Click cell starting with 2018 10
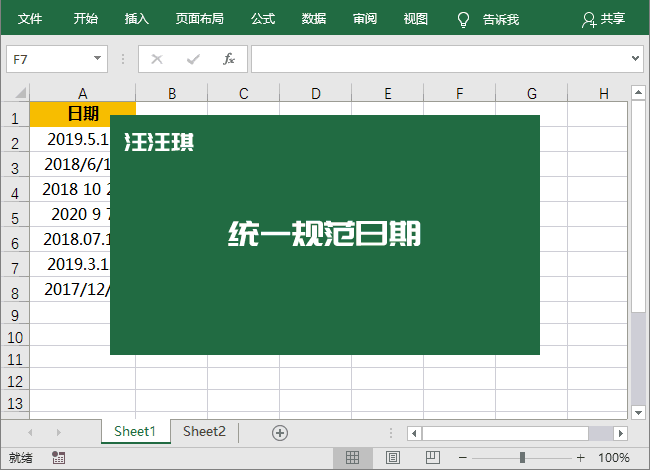Viewport: 650px width, 470px height. tap(70, 189)
